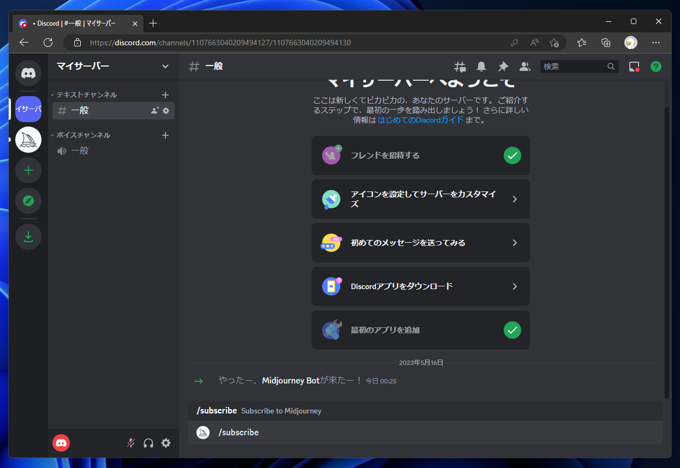
Task: Select the マイサーバー server icon
Action: pyautogui.click(x=28, y=109)
